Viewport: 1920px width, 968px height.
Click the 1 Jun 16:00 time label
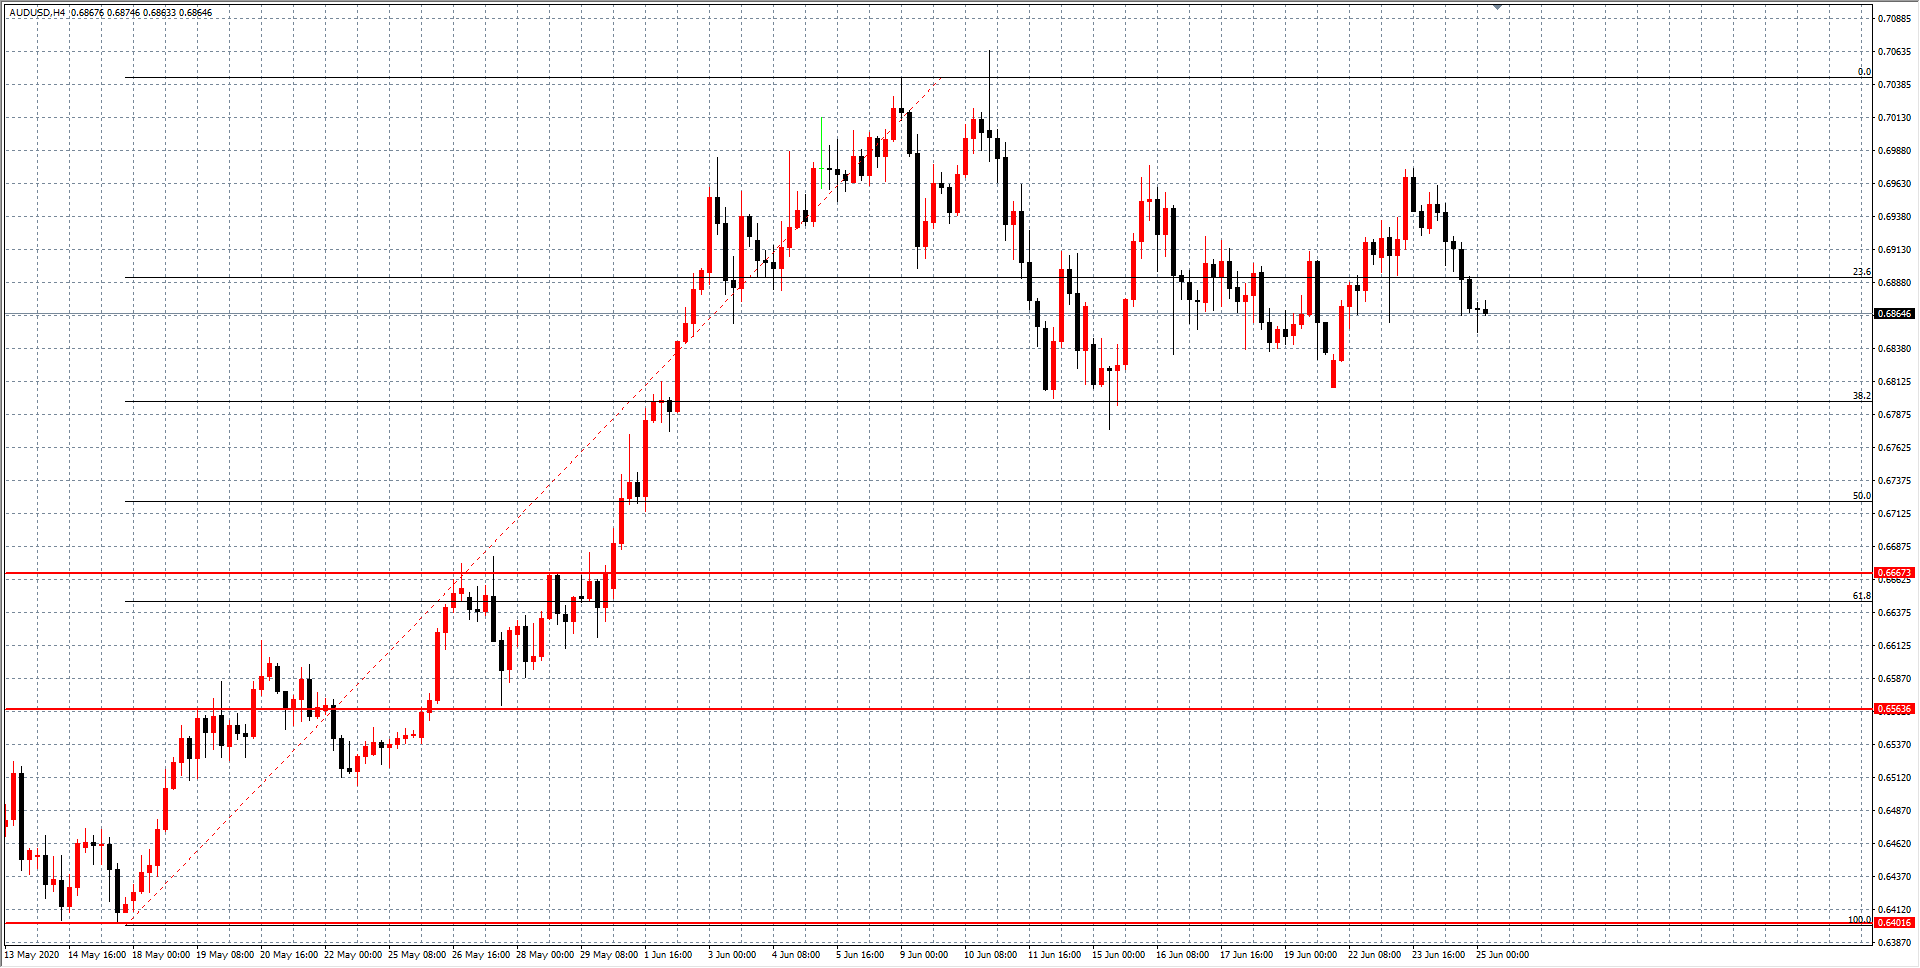click(x=670, y=955)
